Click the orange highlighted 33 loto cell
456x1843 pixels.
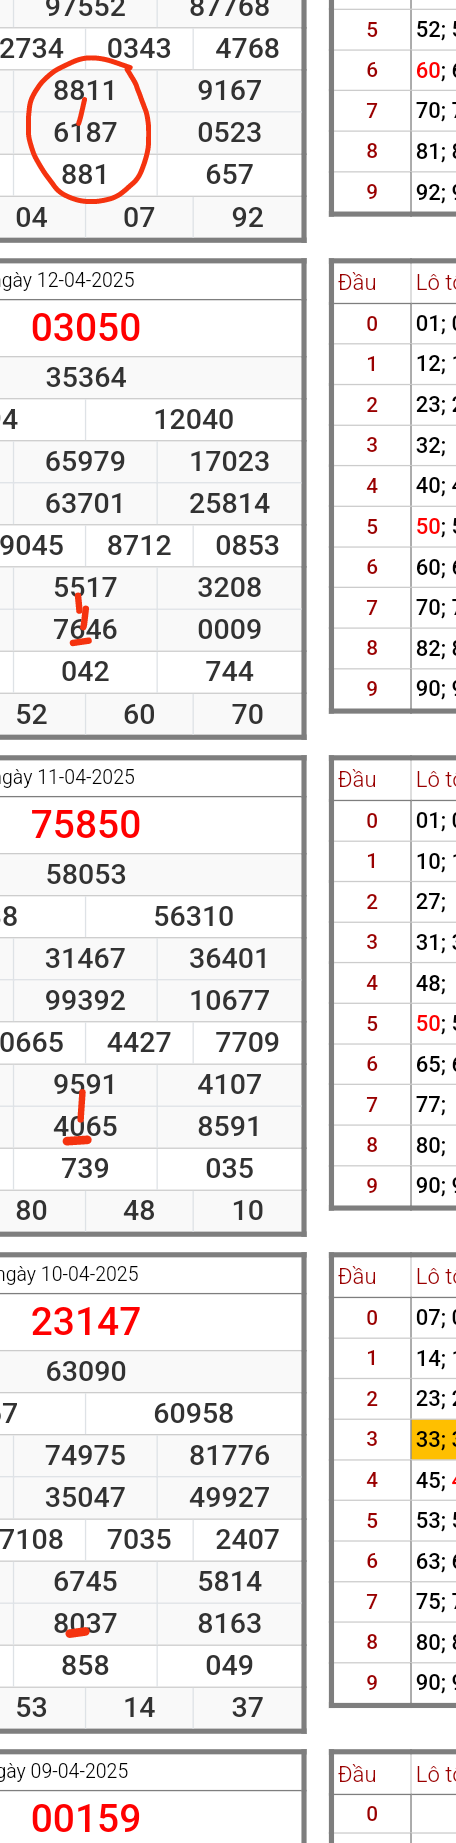(434, 1439)
